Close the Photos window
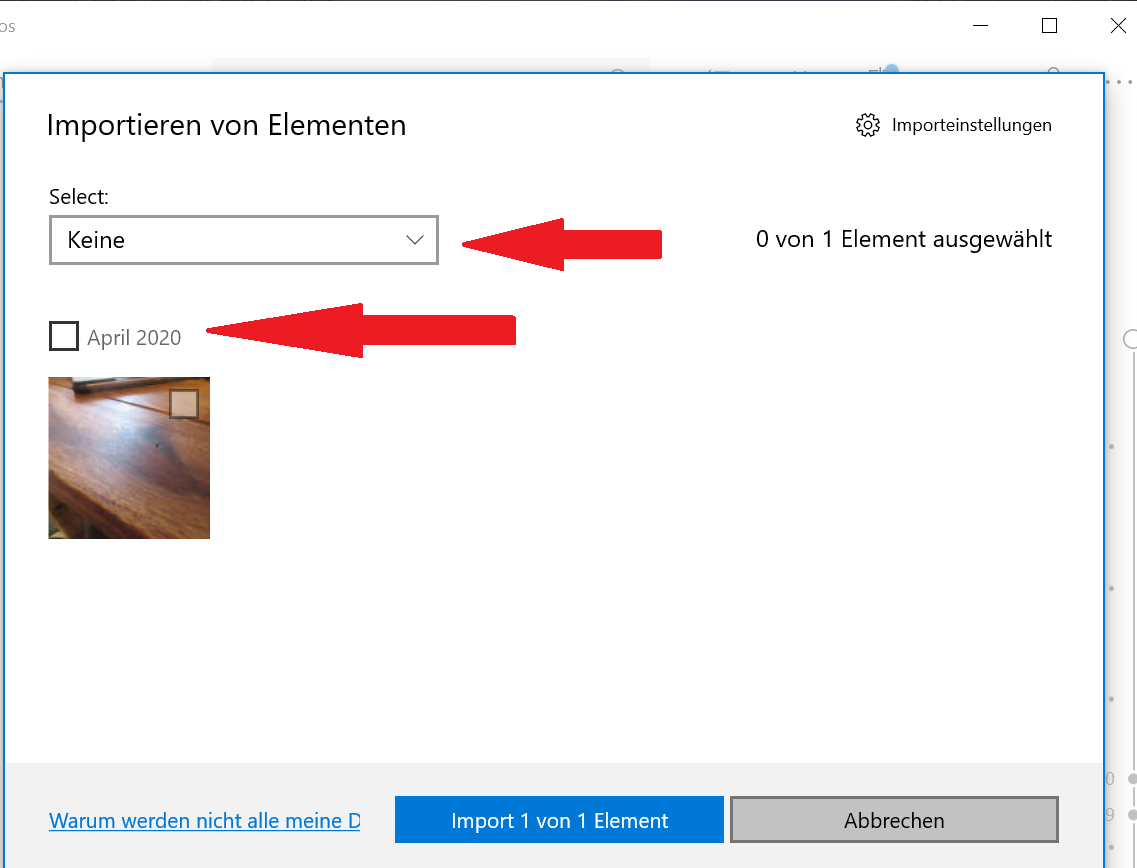The image size is (1137, 868). [1117, 26]
